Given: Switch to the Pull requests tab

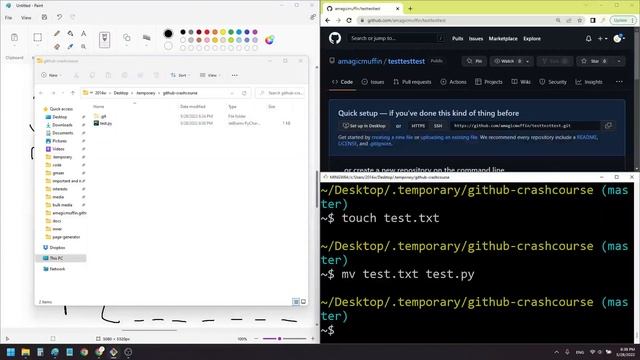Looking at the screenshot, I should tap(412, 82).
